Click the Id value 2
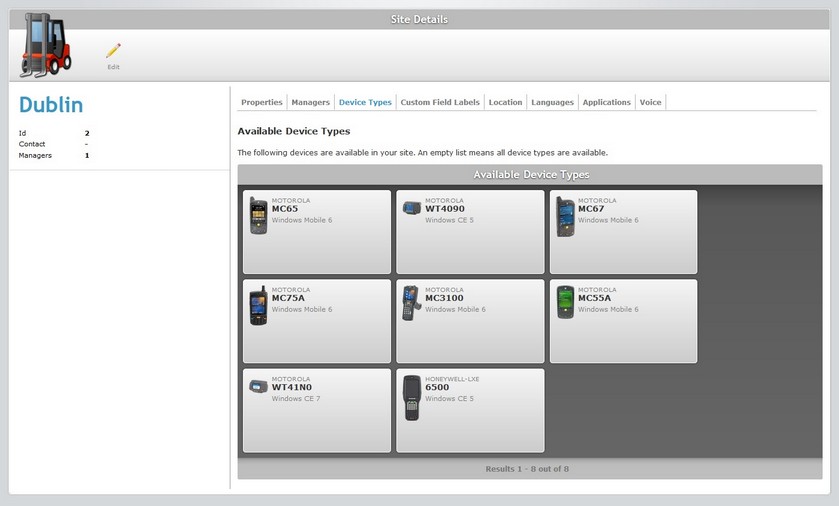 tap(87, 133)
